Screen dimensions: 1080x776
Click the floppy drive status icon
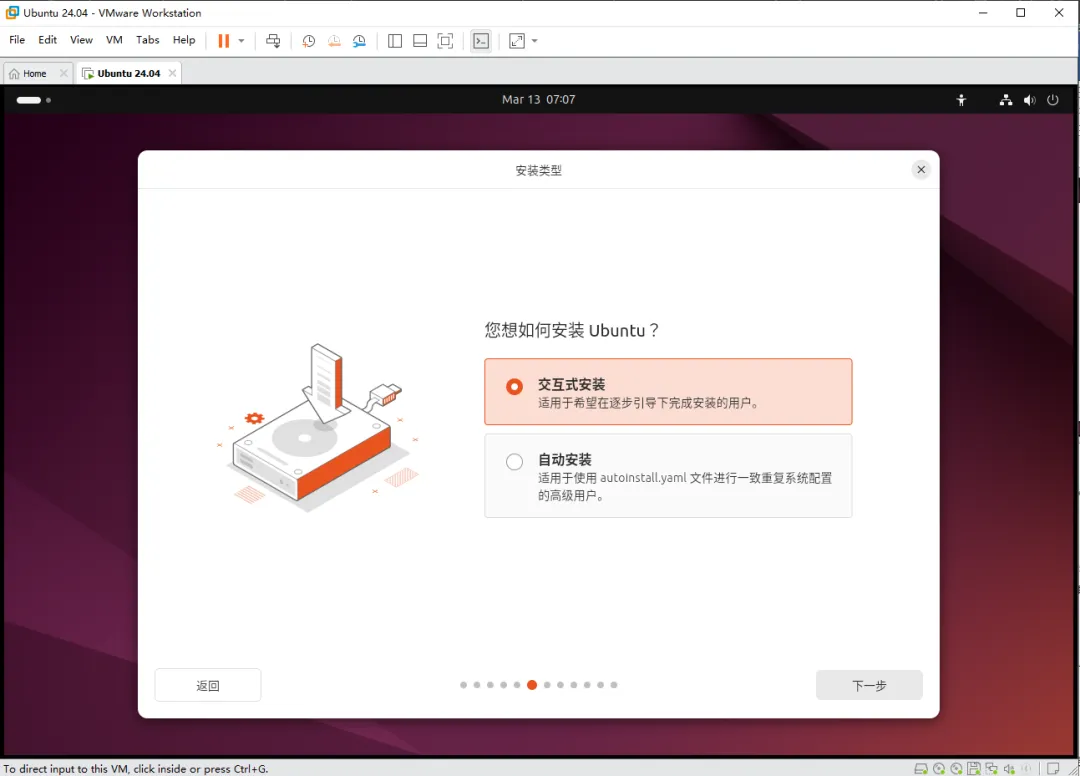[974, 768]
